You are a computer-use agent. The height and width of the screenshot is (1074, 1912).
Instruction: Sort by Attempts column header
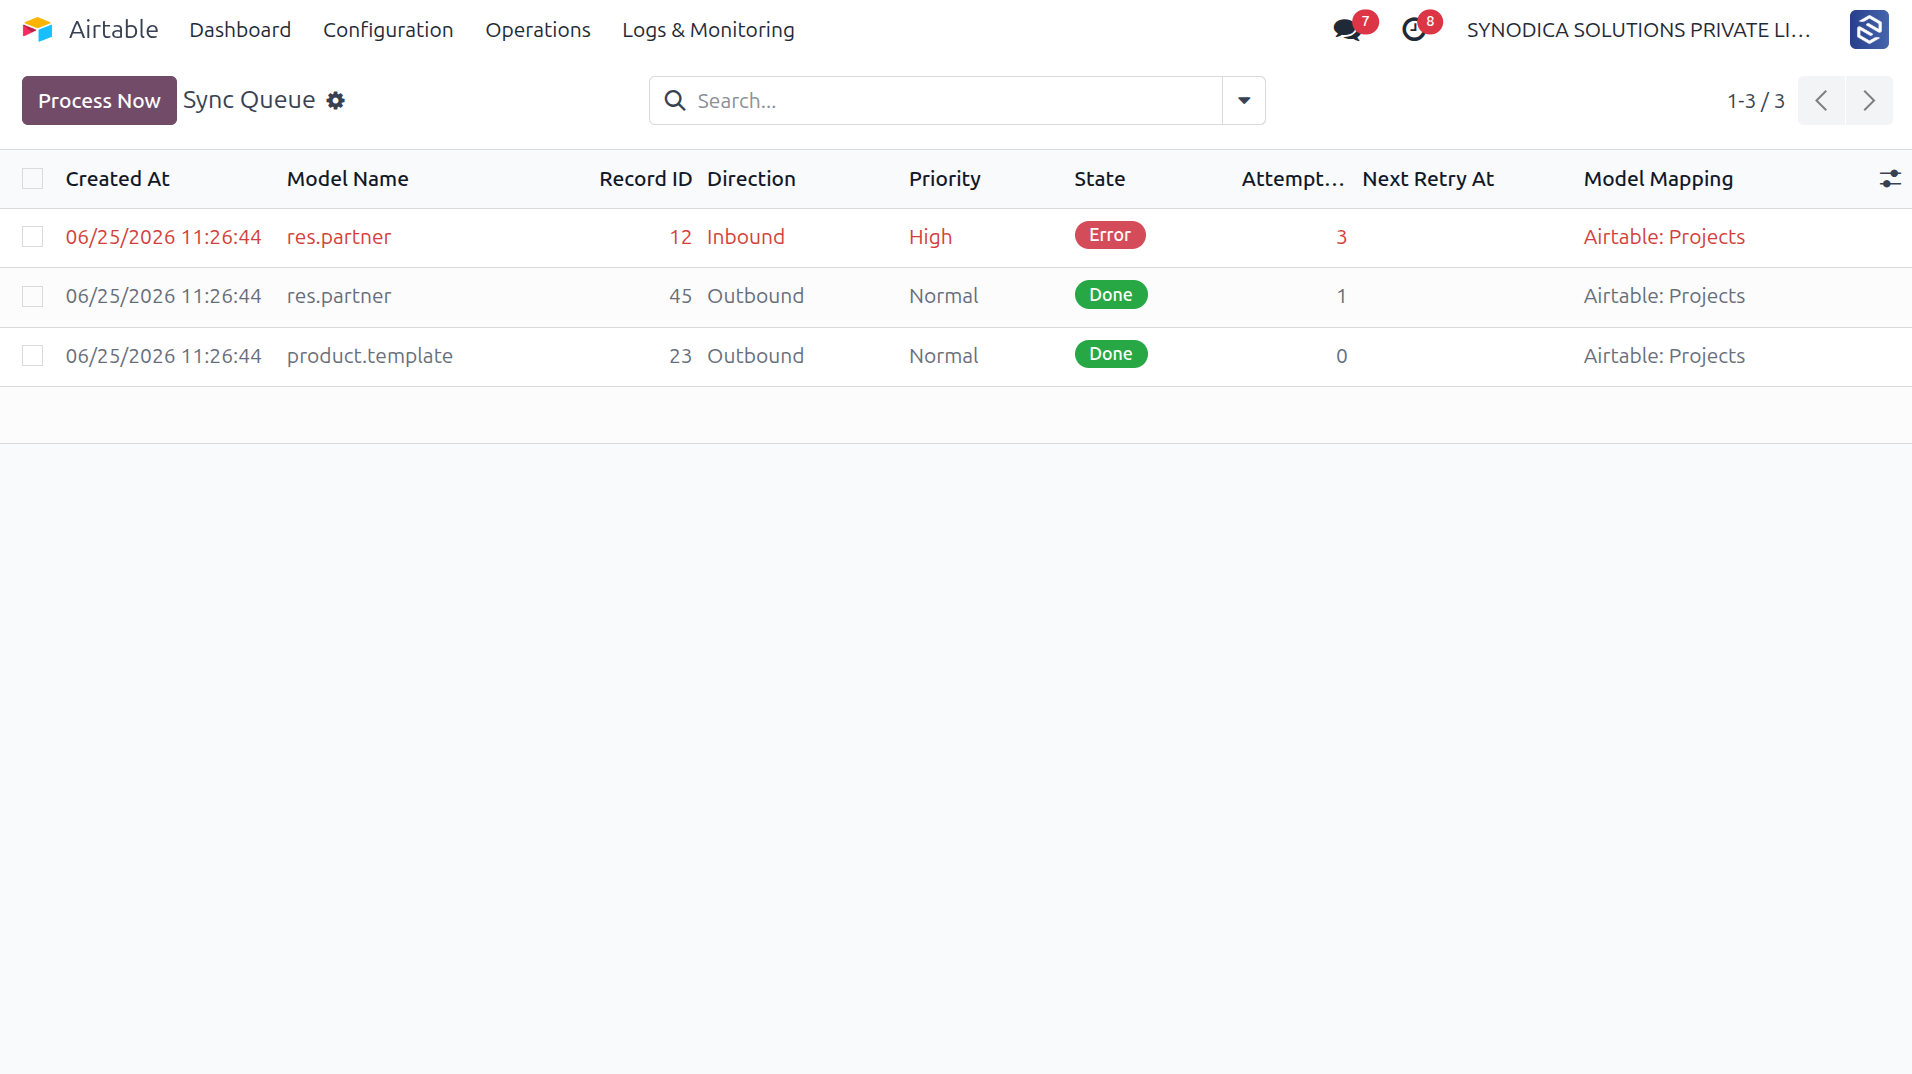coord(1292,179)
